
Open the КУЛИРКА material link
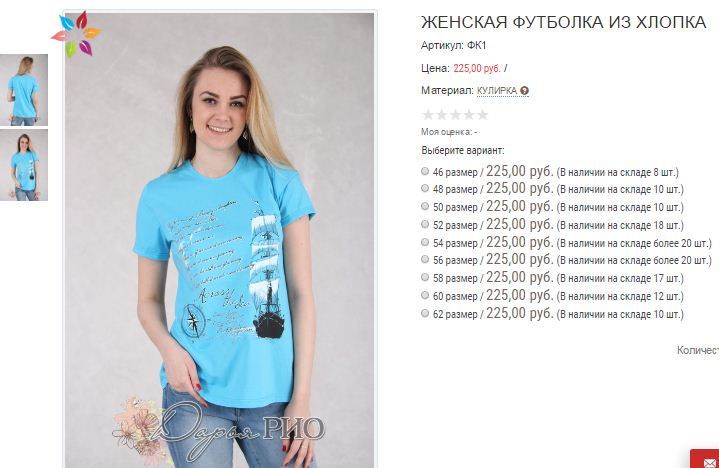(497, 91)
